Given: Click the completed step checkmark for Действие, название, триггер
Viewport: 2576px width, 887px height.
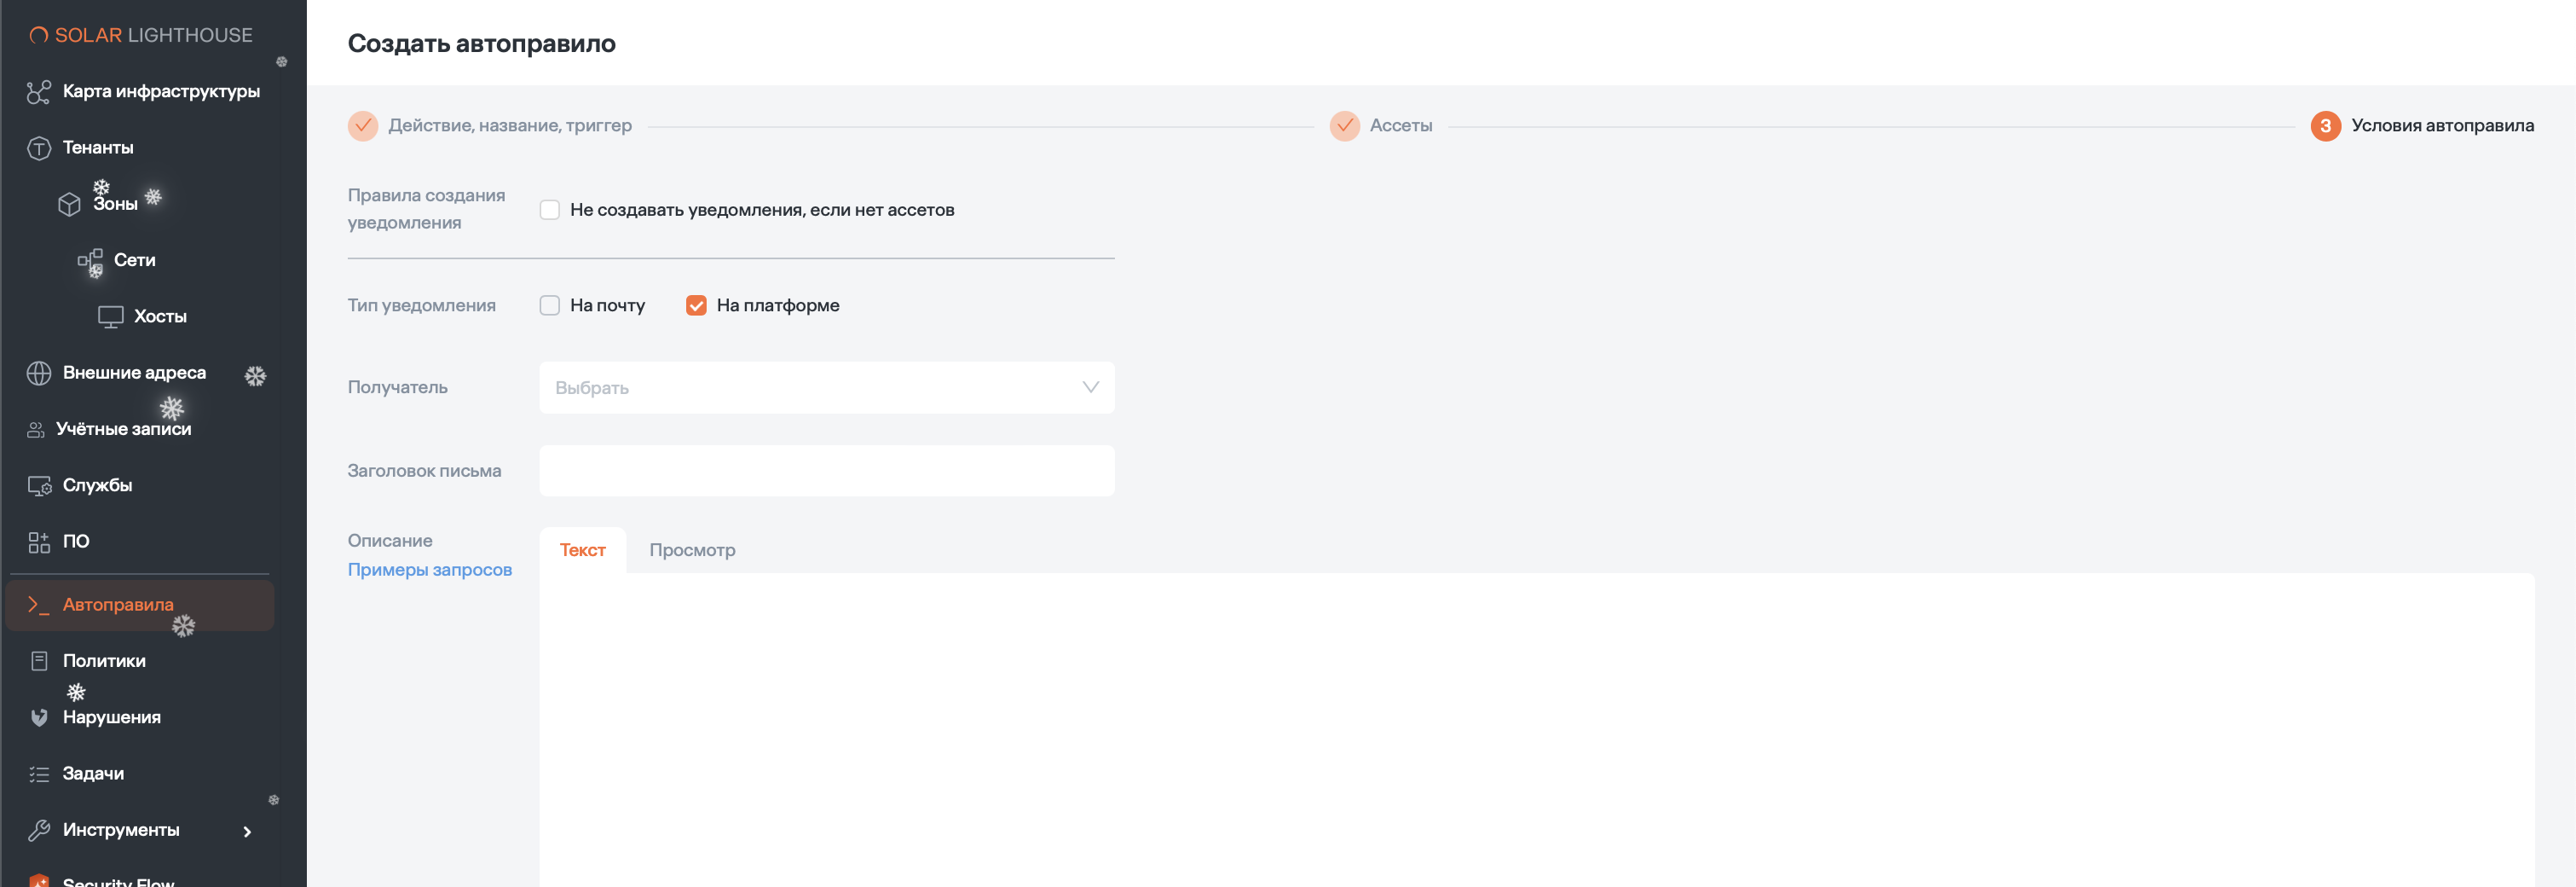Looking at the screenshot, I should pyautogui.click(x=363, y=126).
